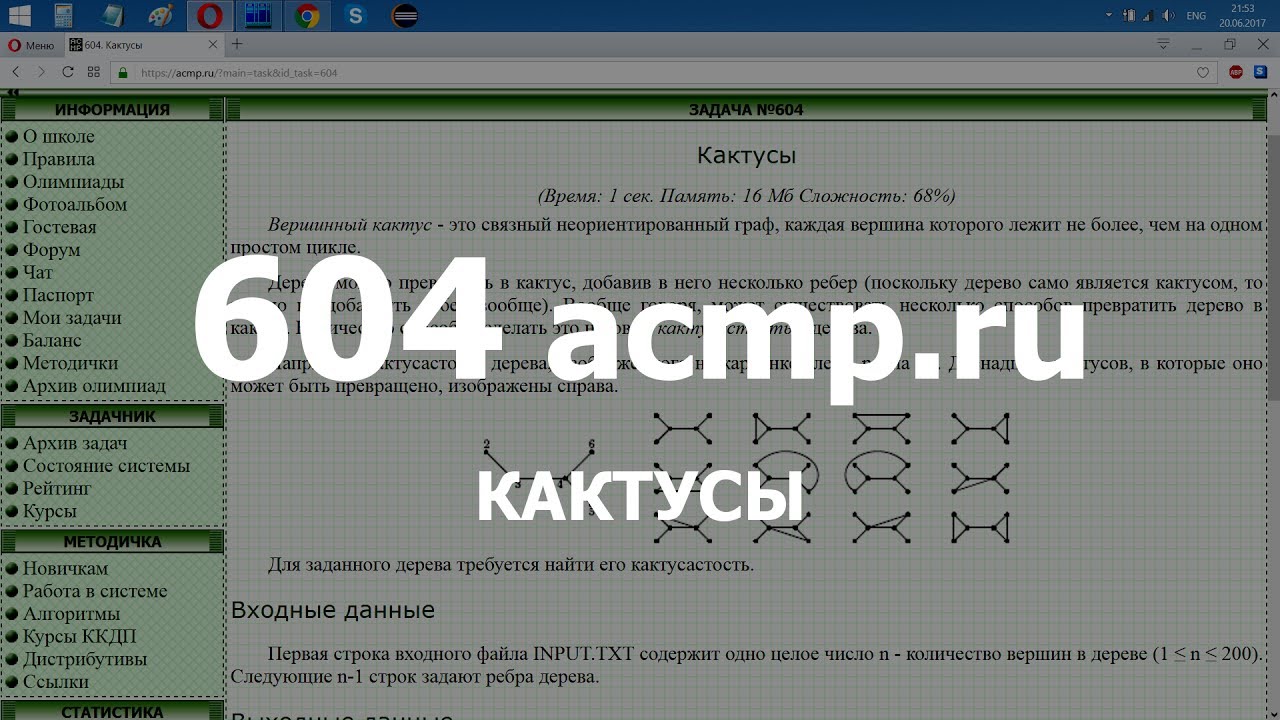
Task: View 'Состояние системы' page
Action: click(x=107, y=466)
